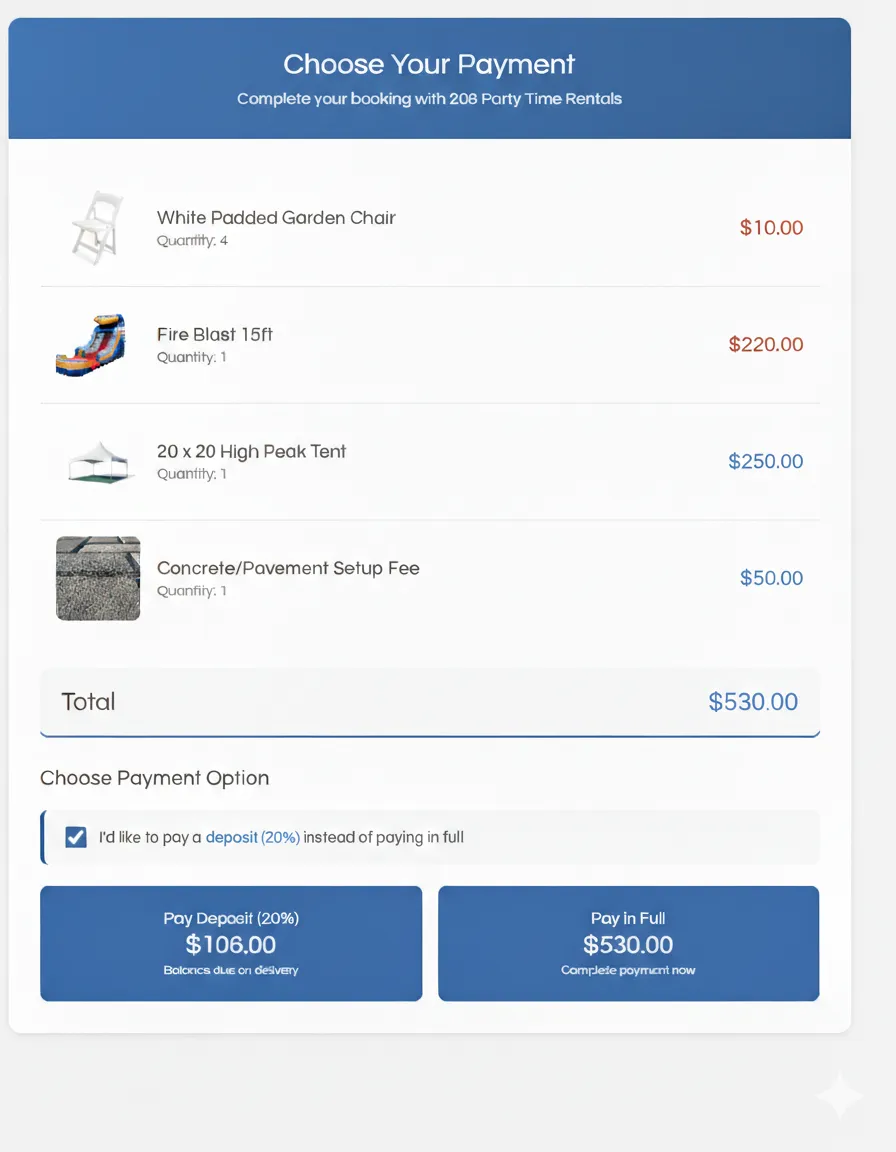
Task: Select the Fire Blast 15ft item name
Action: (x=215, y=335)
